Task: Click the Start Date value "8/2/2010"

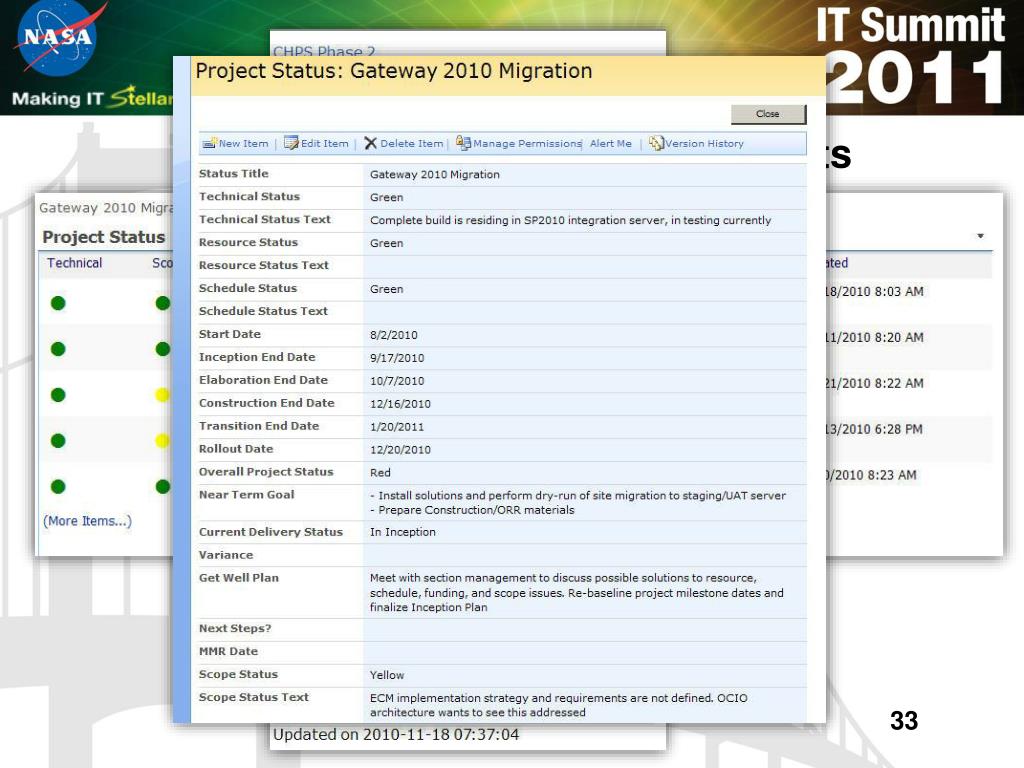Action: coord(394,335)
